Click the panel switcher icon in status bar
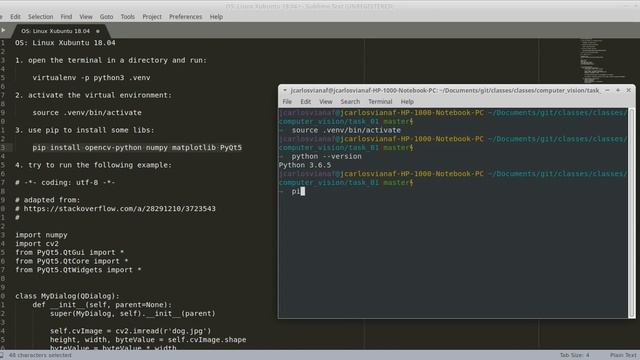640x360 pixels. tap(2, 355)
